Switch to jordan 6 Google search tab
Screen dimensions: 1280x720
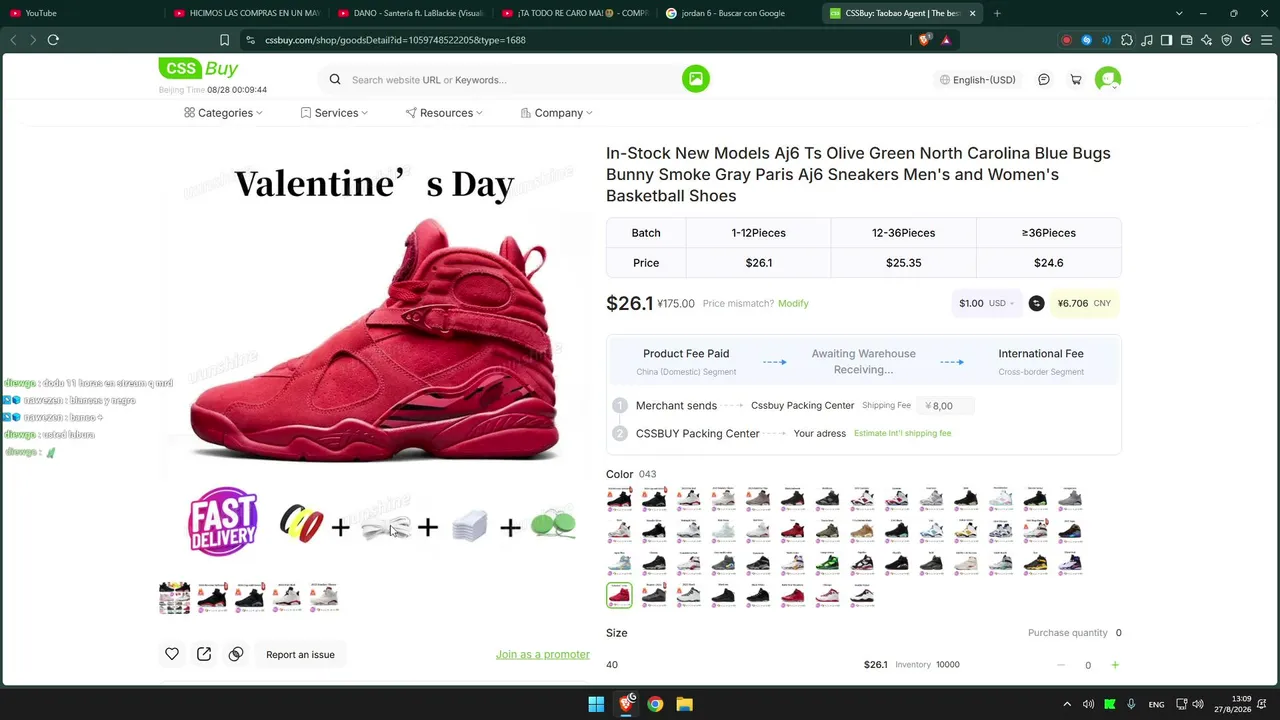click(740, 13)
